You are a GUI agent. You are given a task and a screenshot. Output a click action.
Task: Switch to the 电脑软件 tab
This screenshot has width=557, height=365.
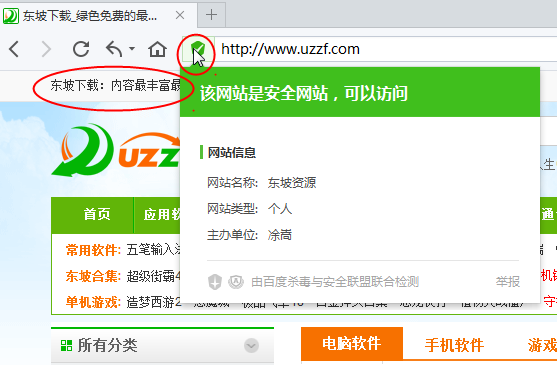pos(352,344)
